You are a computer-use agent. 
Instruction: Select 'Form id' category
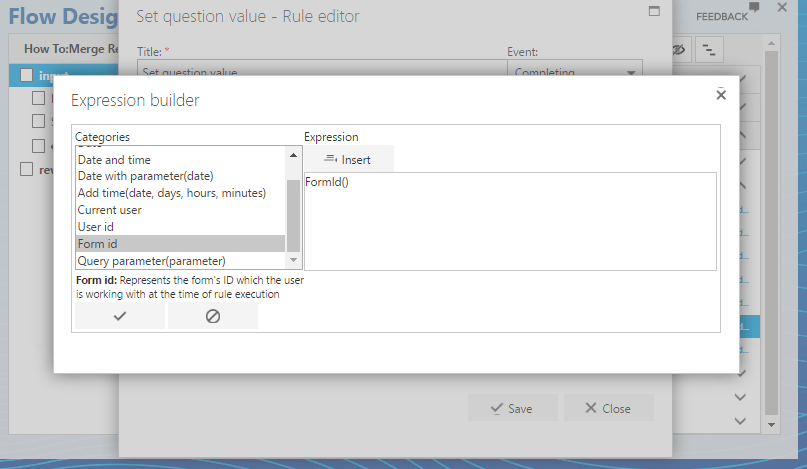pyautogui.click(x=180, y=244)
